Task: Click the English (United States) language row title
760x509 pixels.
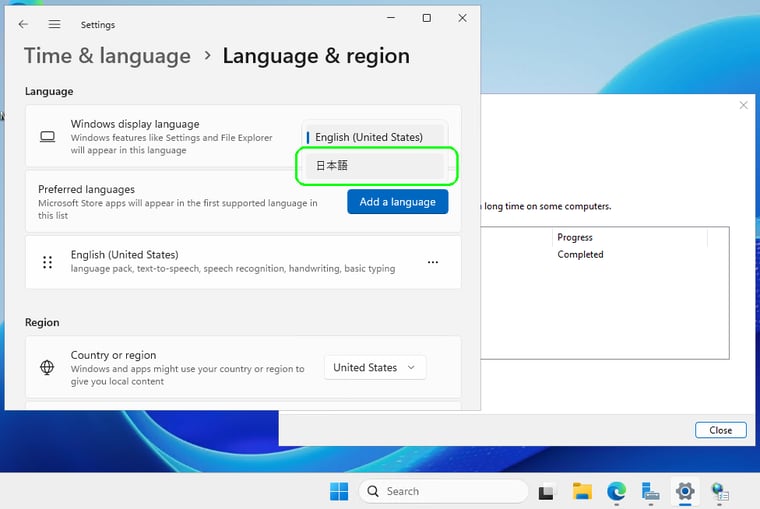Action: [125, 254]
